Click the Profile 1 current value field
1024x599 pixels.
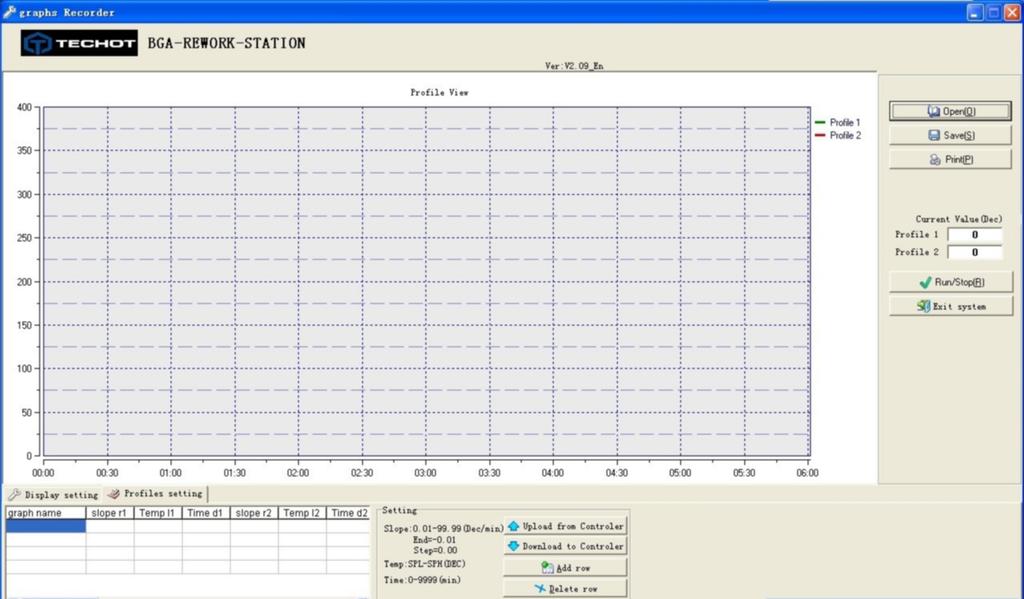(974, 235)
